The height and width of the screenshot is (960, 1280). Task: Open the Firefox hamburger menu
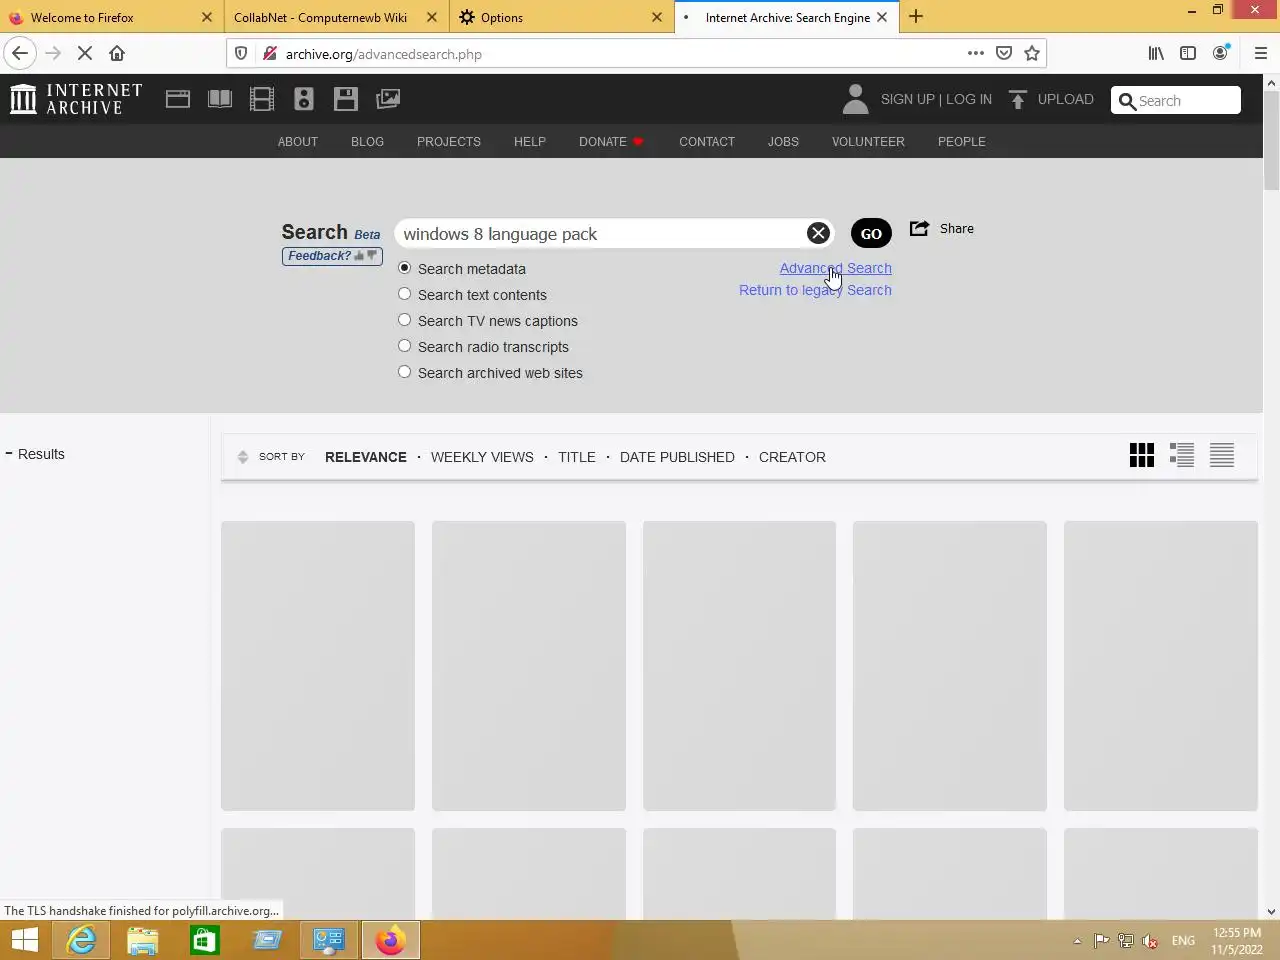[1260, 53]
